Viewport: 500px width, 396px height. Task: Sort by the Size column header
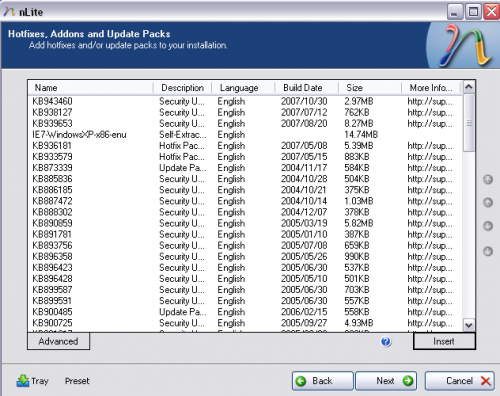370,88
